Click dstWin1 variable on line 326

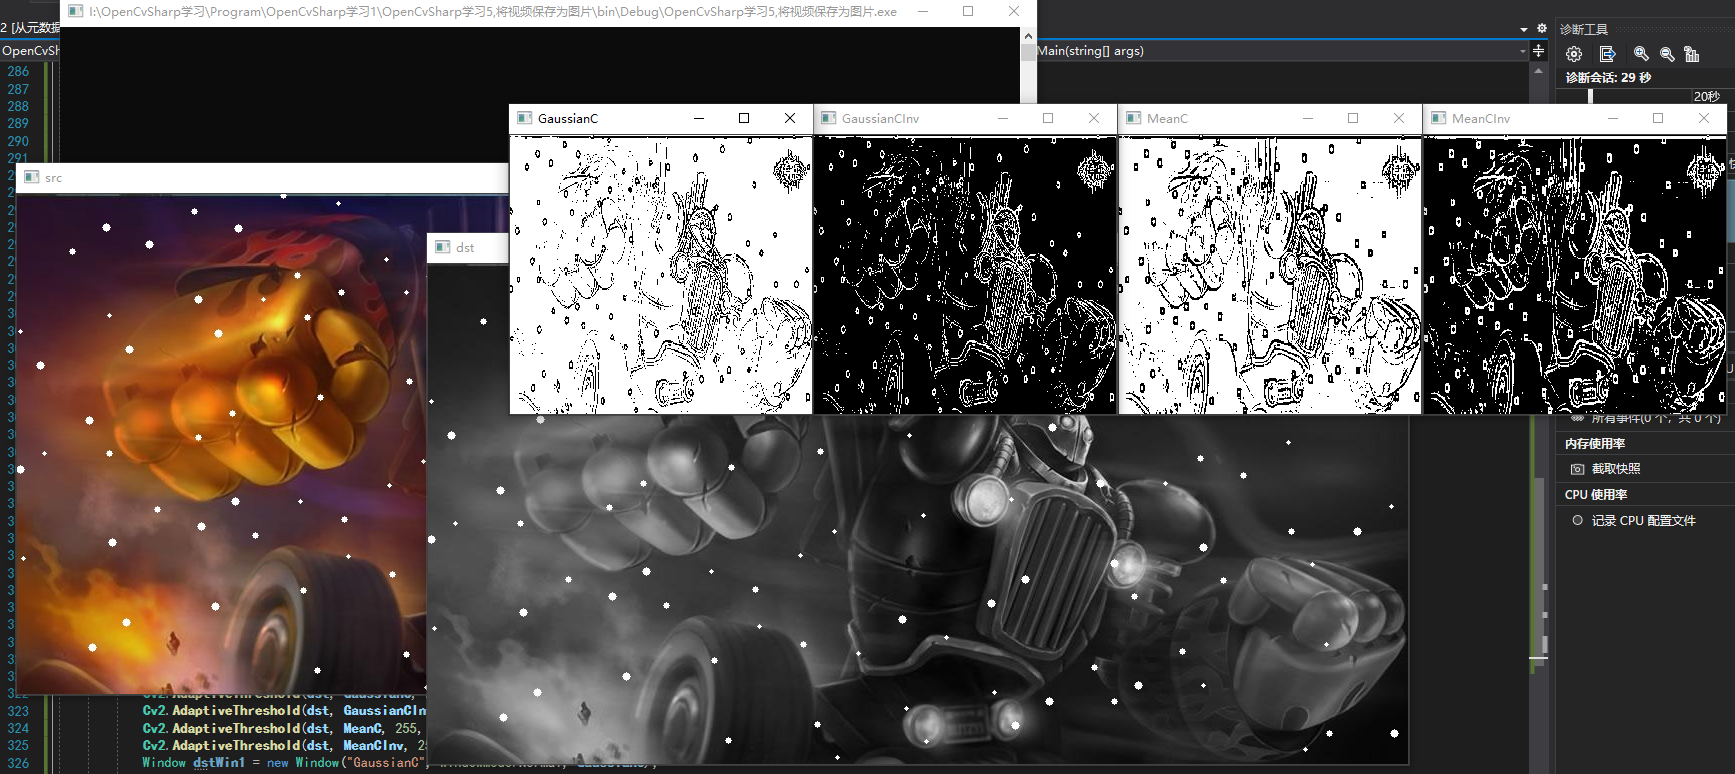coord(219,762)
